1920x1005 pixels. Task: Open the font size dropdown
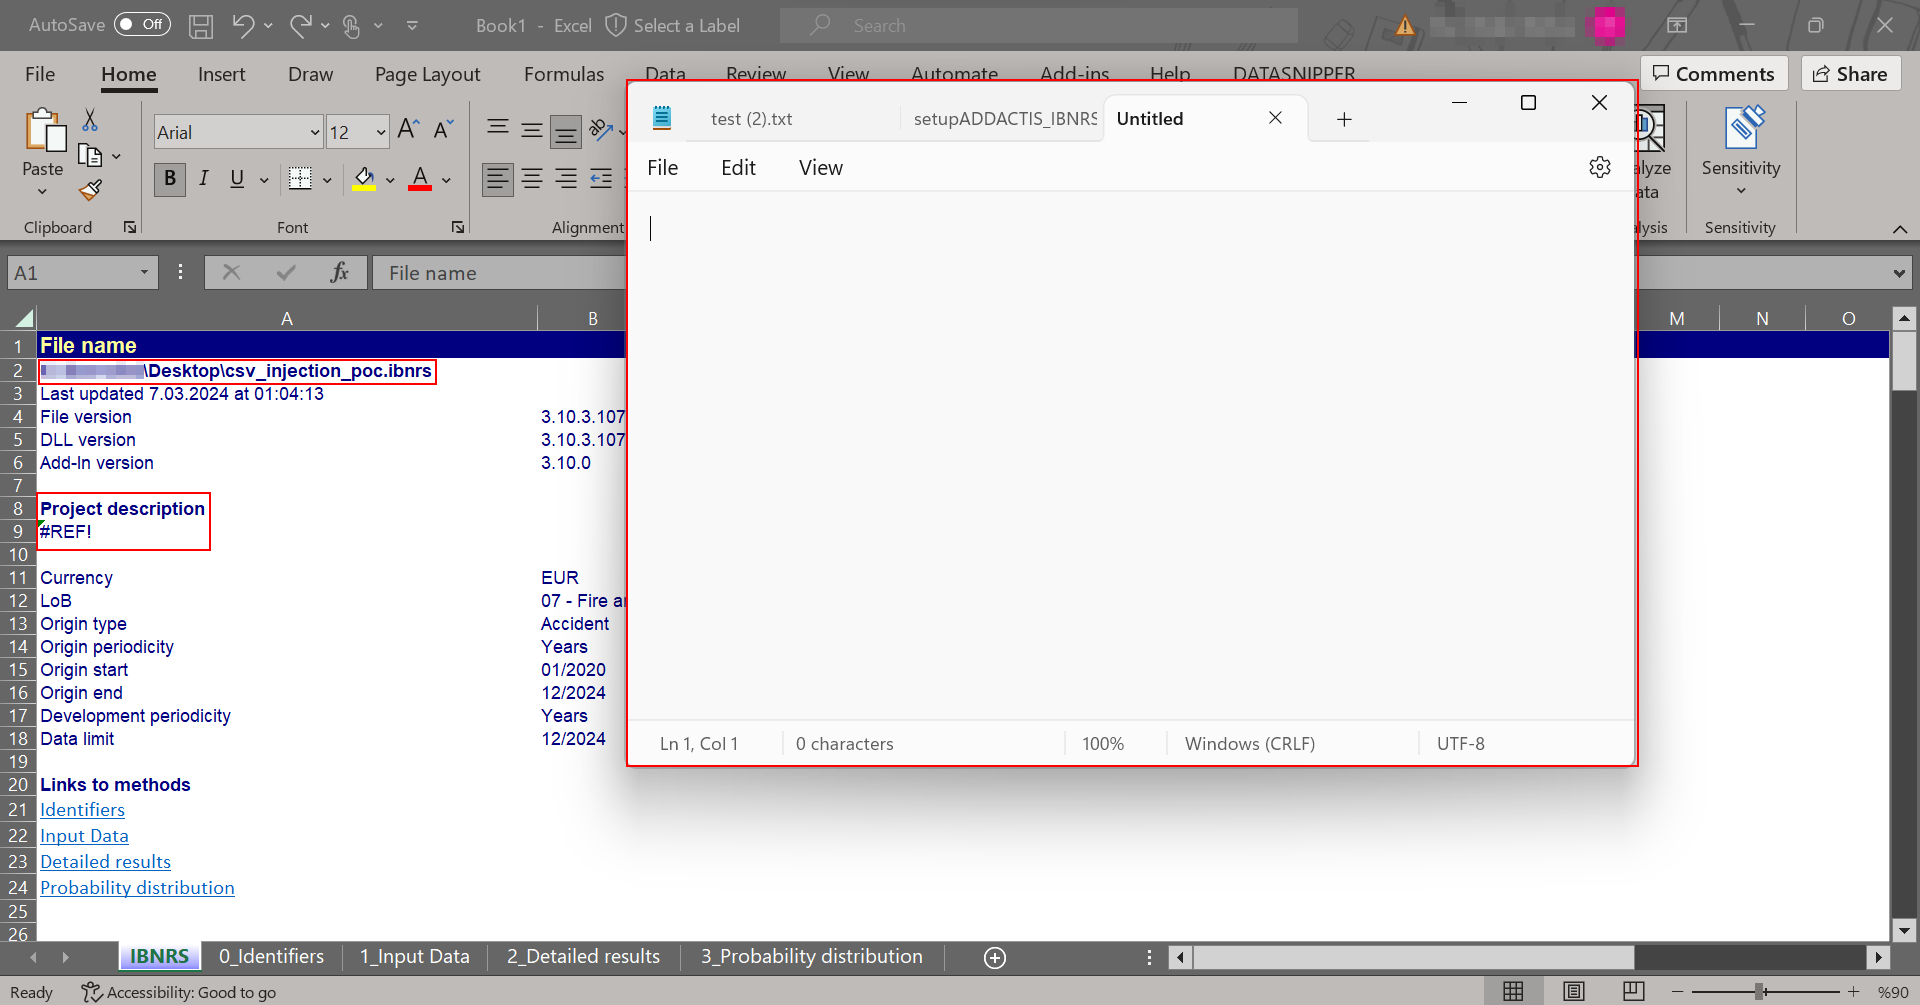pos(381,132)
